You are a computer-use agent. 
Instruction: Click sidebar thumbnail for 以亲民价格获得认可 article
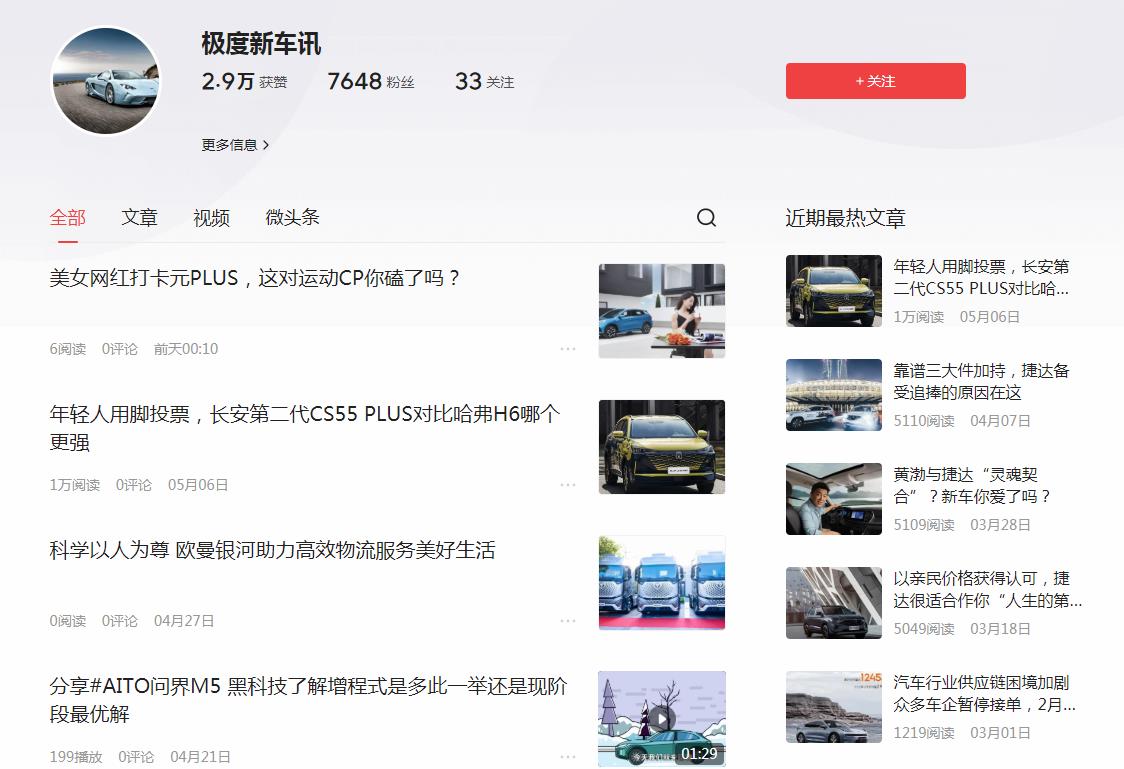point(834,603)
